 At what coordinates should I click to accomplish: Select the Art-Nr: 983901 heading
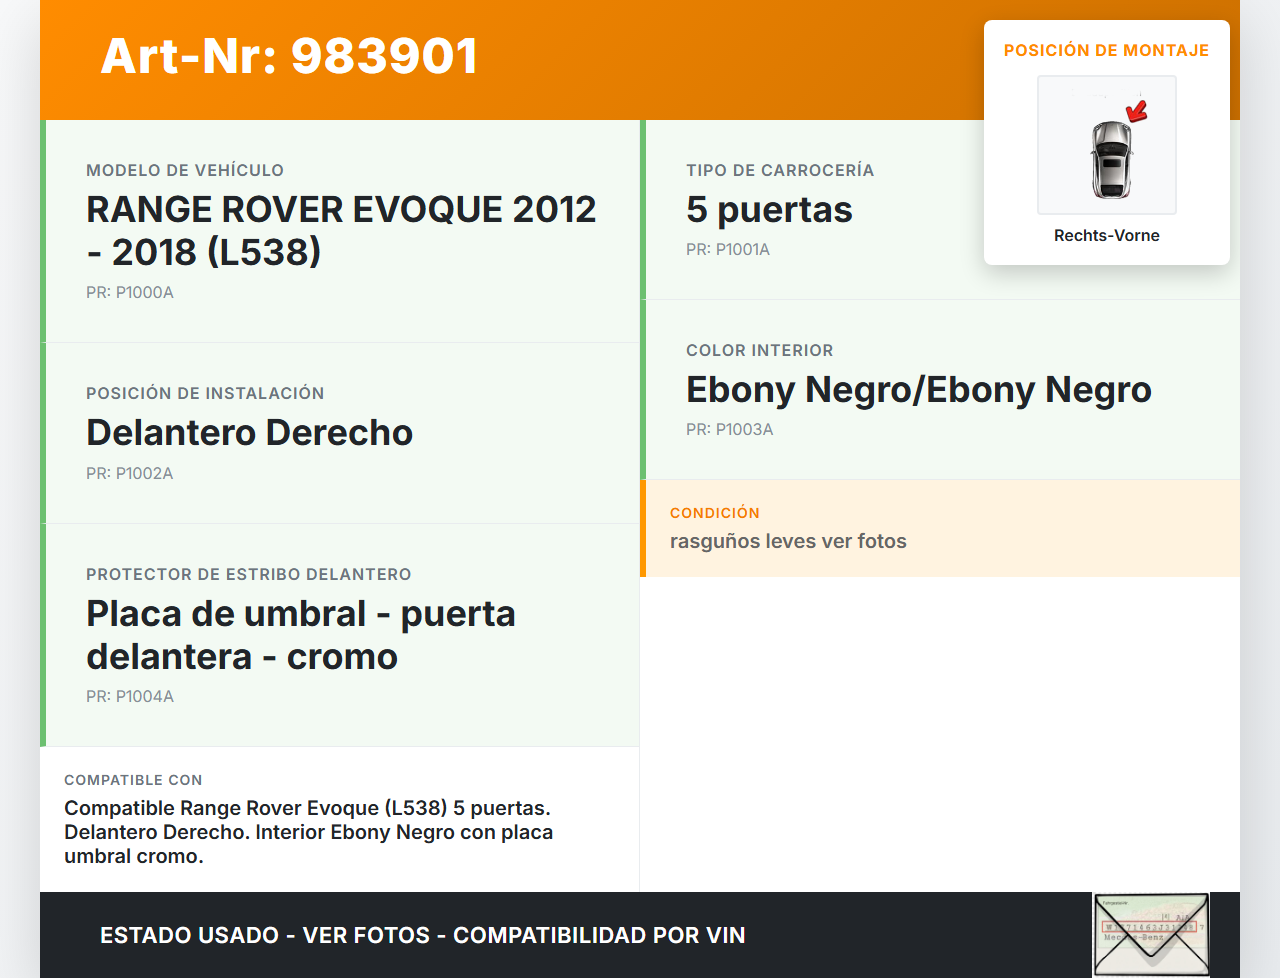[x=289, y=56]
